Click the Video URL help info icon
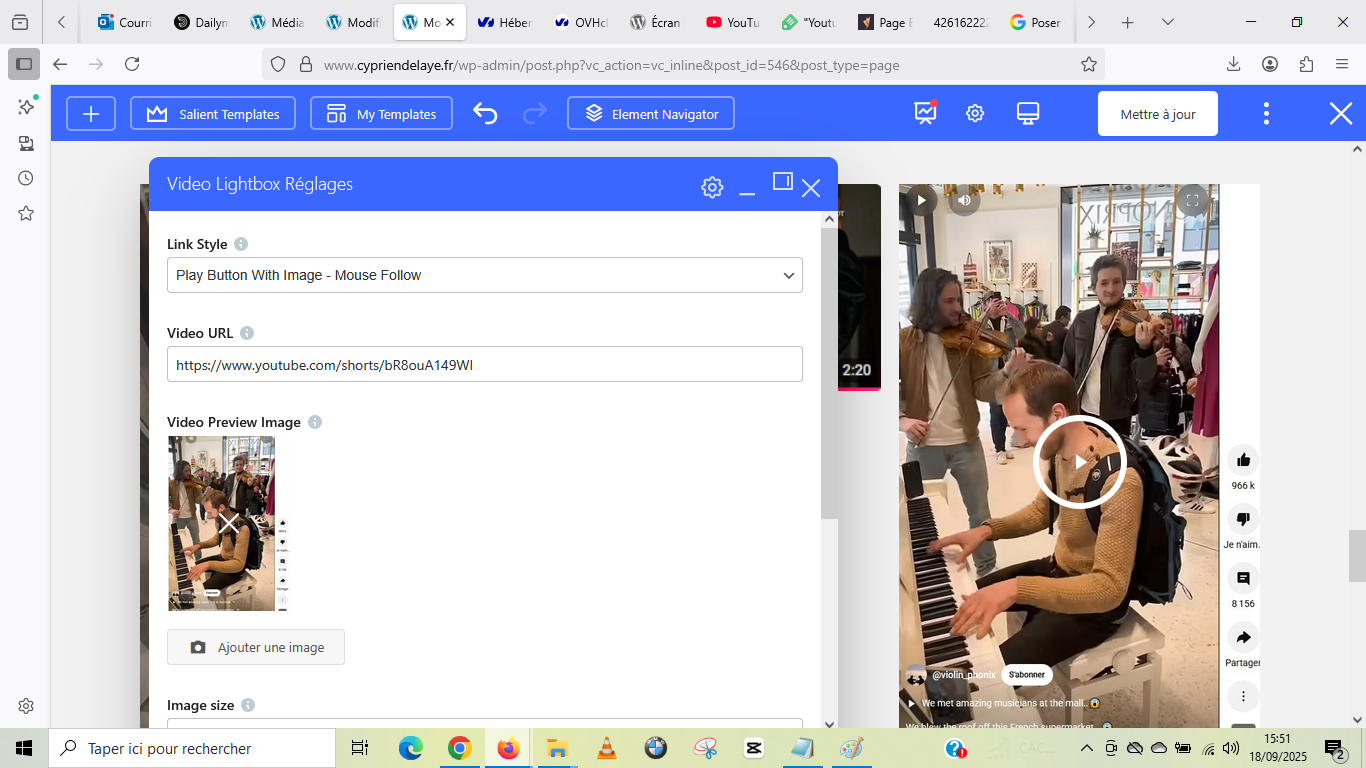This screenshot has height=768, width=1366. tap(247, 333)
